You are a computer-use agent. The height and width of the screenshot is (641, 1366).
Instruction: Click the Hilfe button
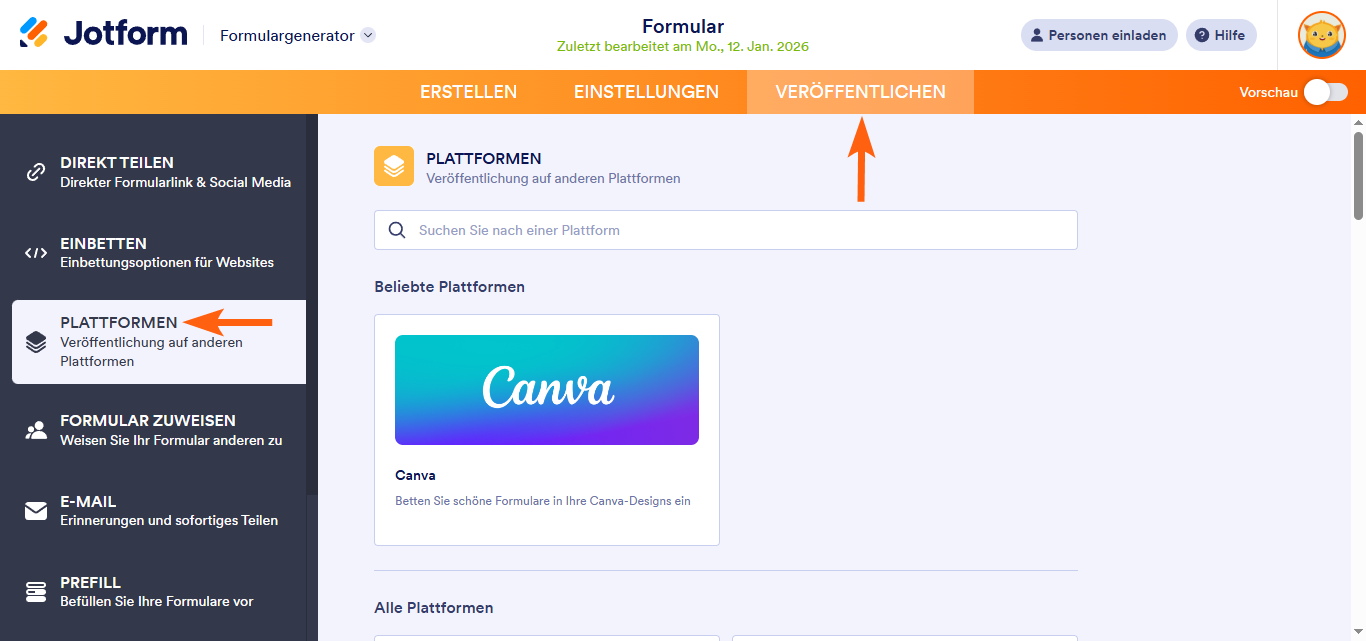point(1220,35)
